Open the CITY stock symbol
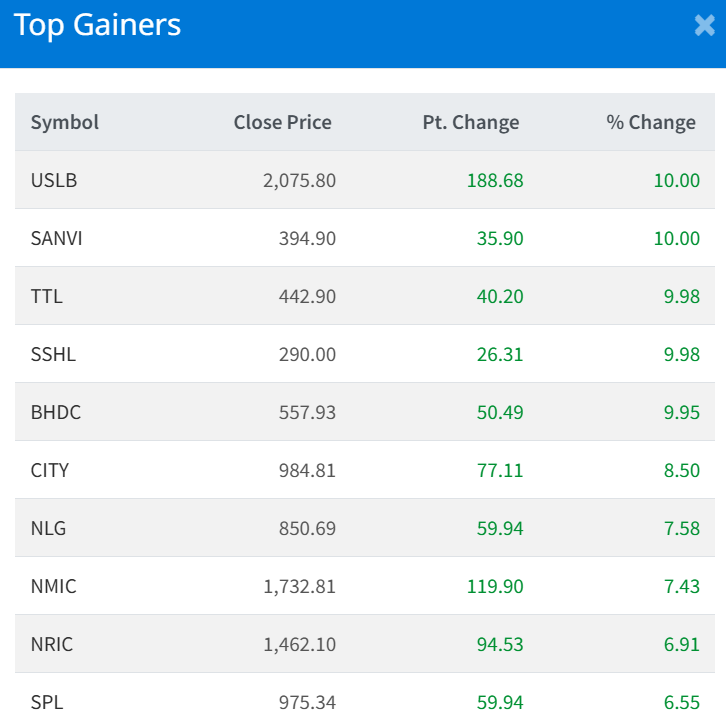 point(50,471)
